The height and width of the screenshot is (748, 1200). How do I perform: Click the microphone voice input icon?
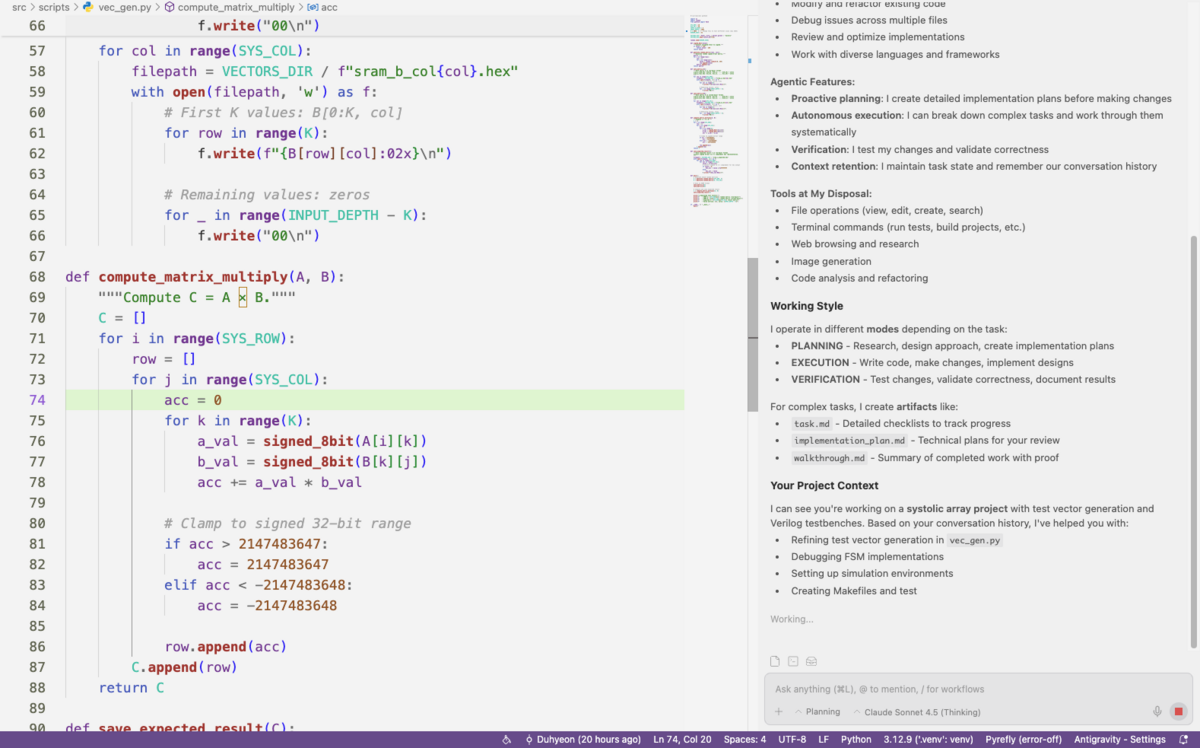click(1157, 712)
